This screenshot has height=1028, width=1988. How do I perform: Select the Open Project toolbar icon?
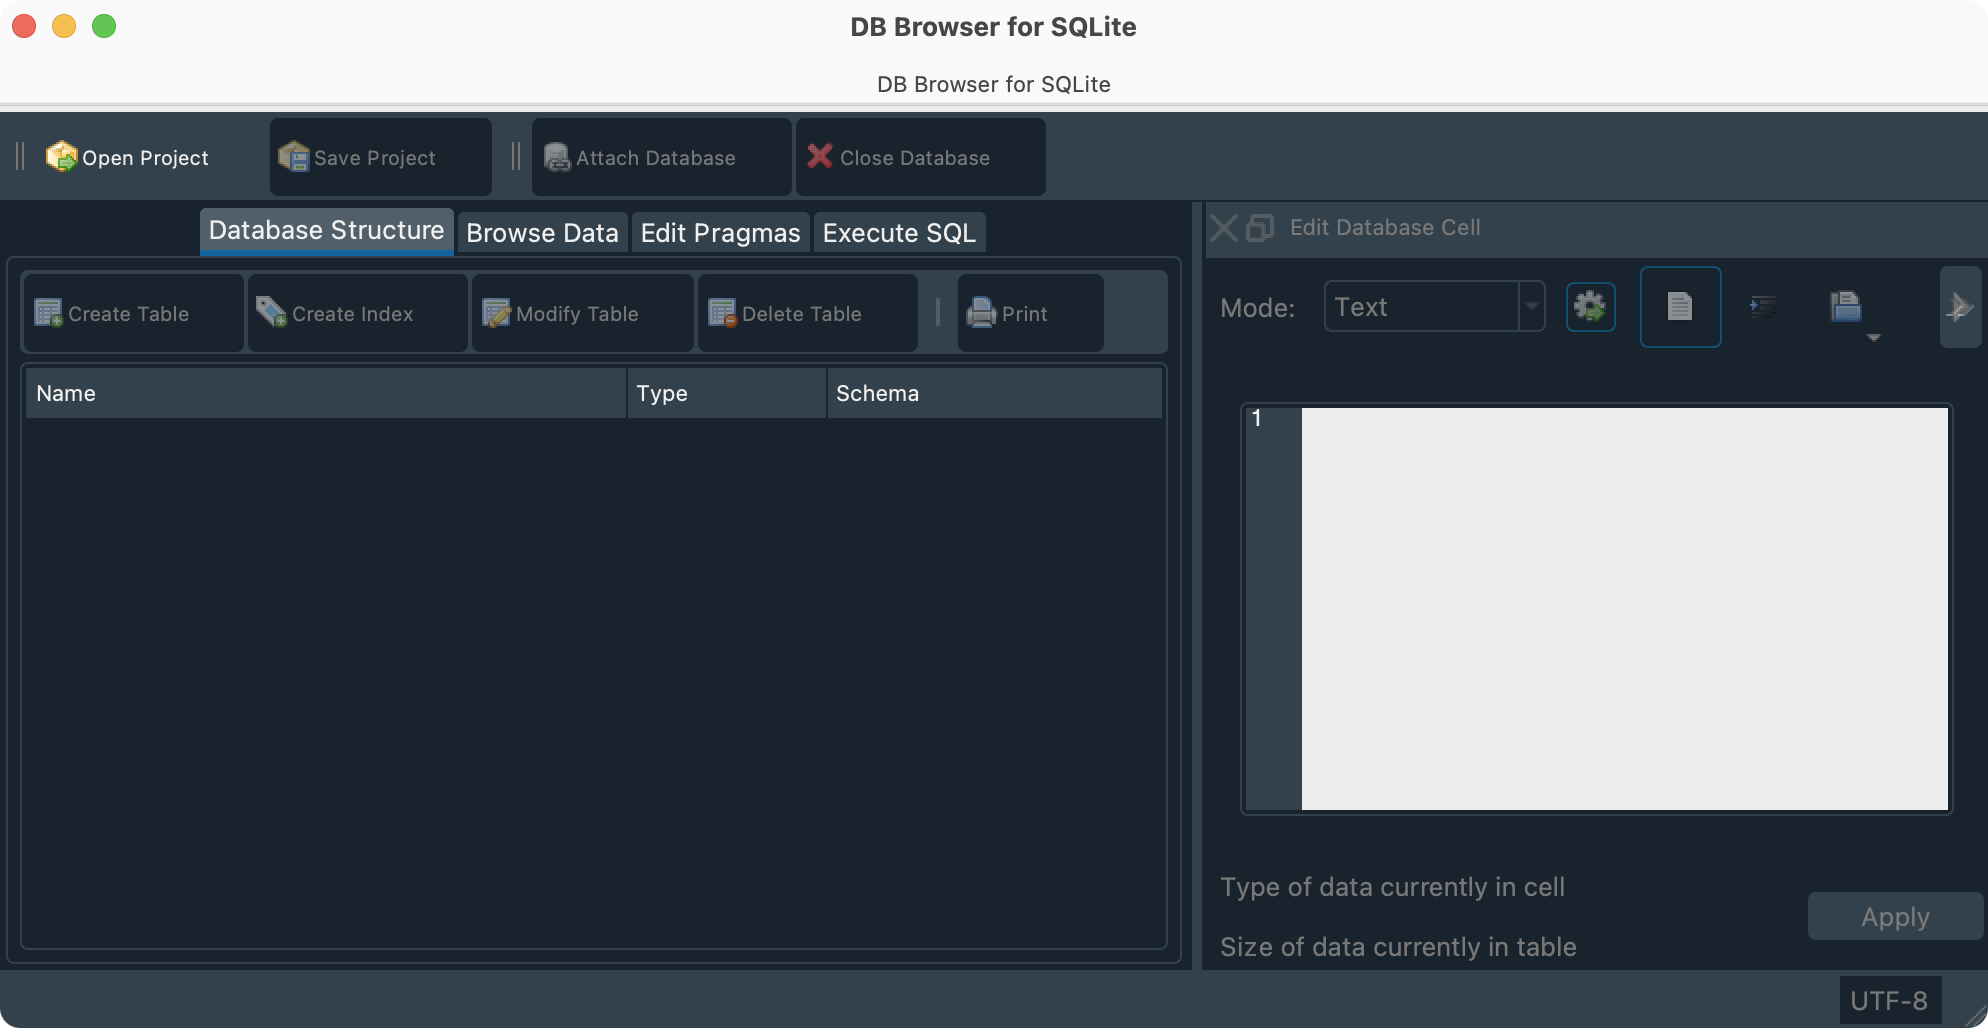click(61, 157)
